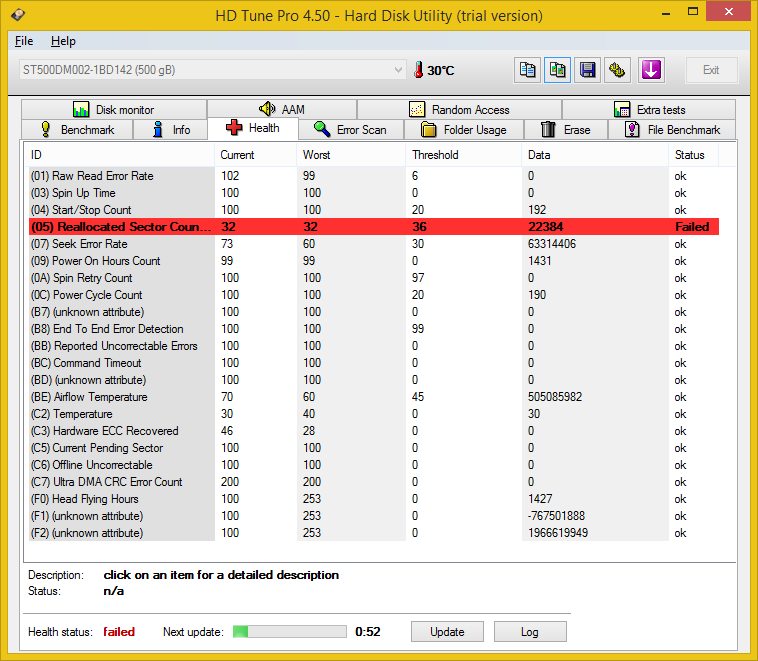The width and height of the screenshot is (758, 661).
Task: Click the Status column header
Action: 694,155
